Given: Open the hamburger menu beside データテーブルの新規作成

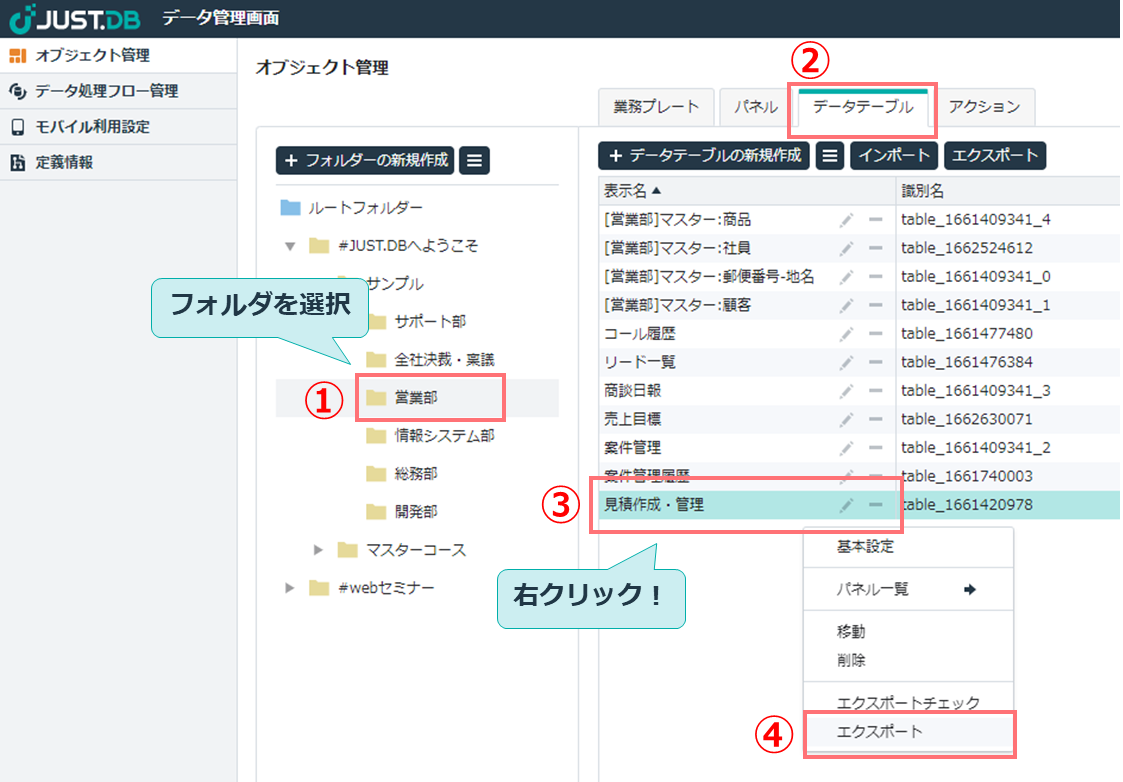Looking at the screenshot, I should pyautogui.click(x=830, y=155).
